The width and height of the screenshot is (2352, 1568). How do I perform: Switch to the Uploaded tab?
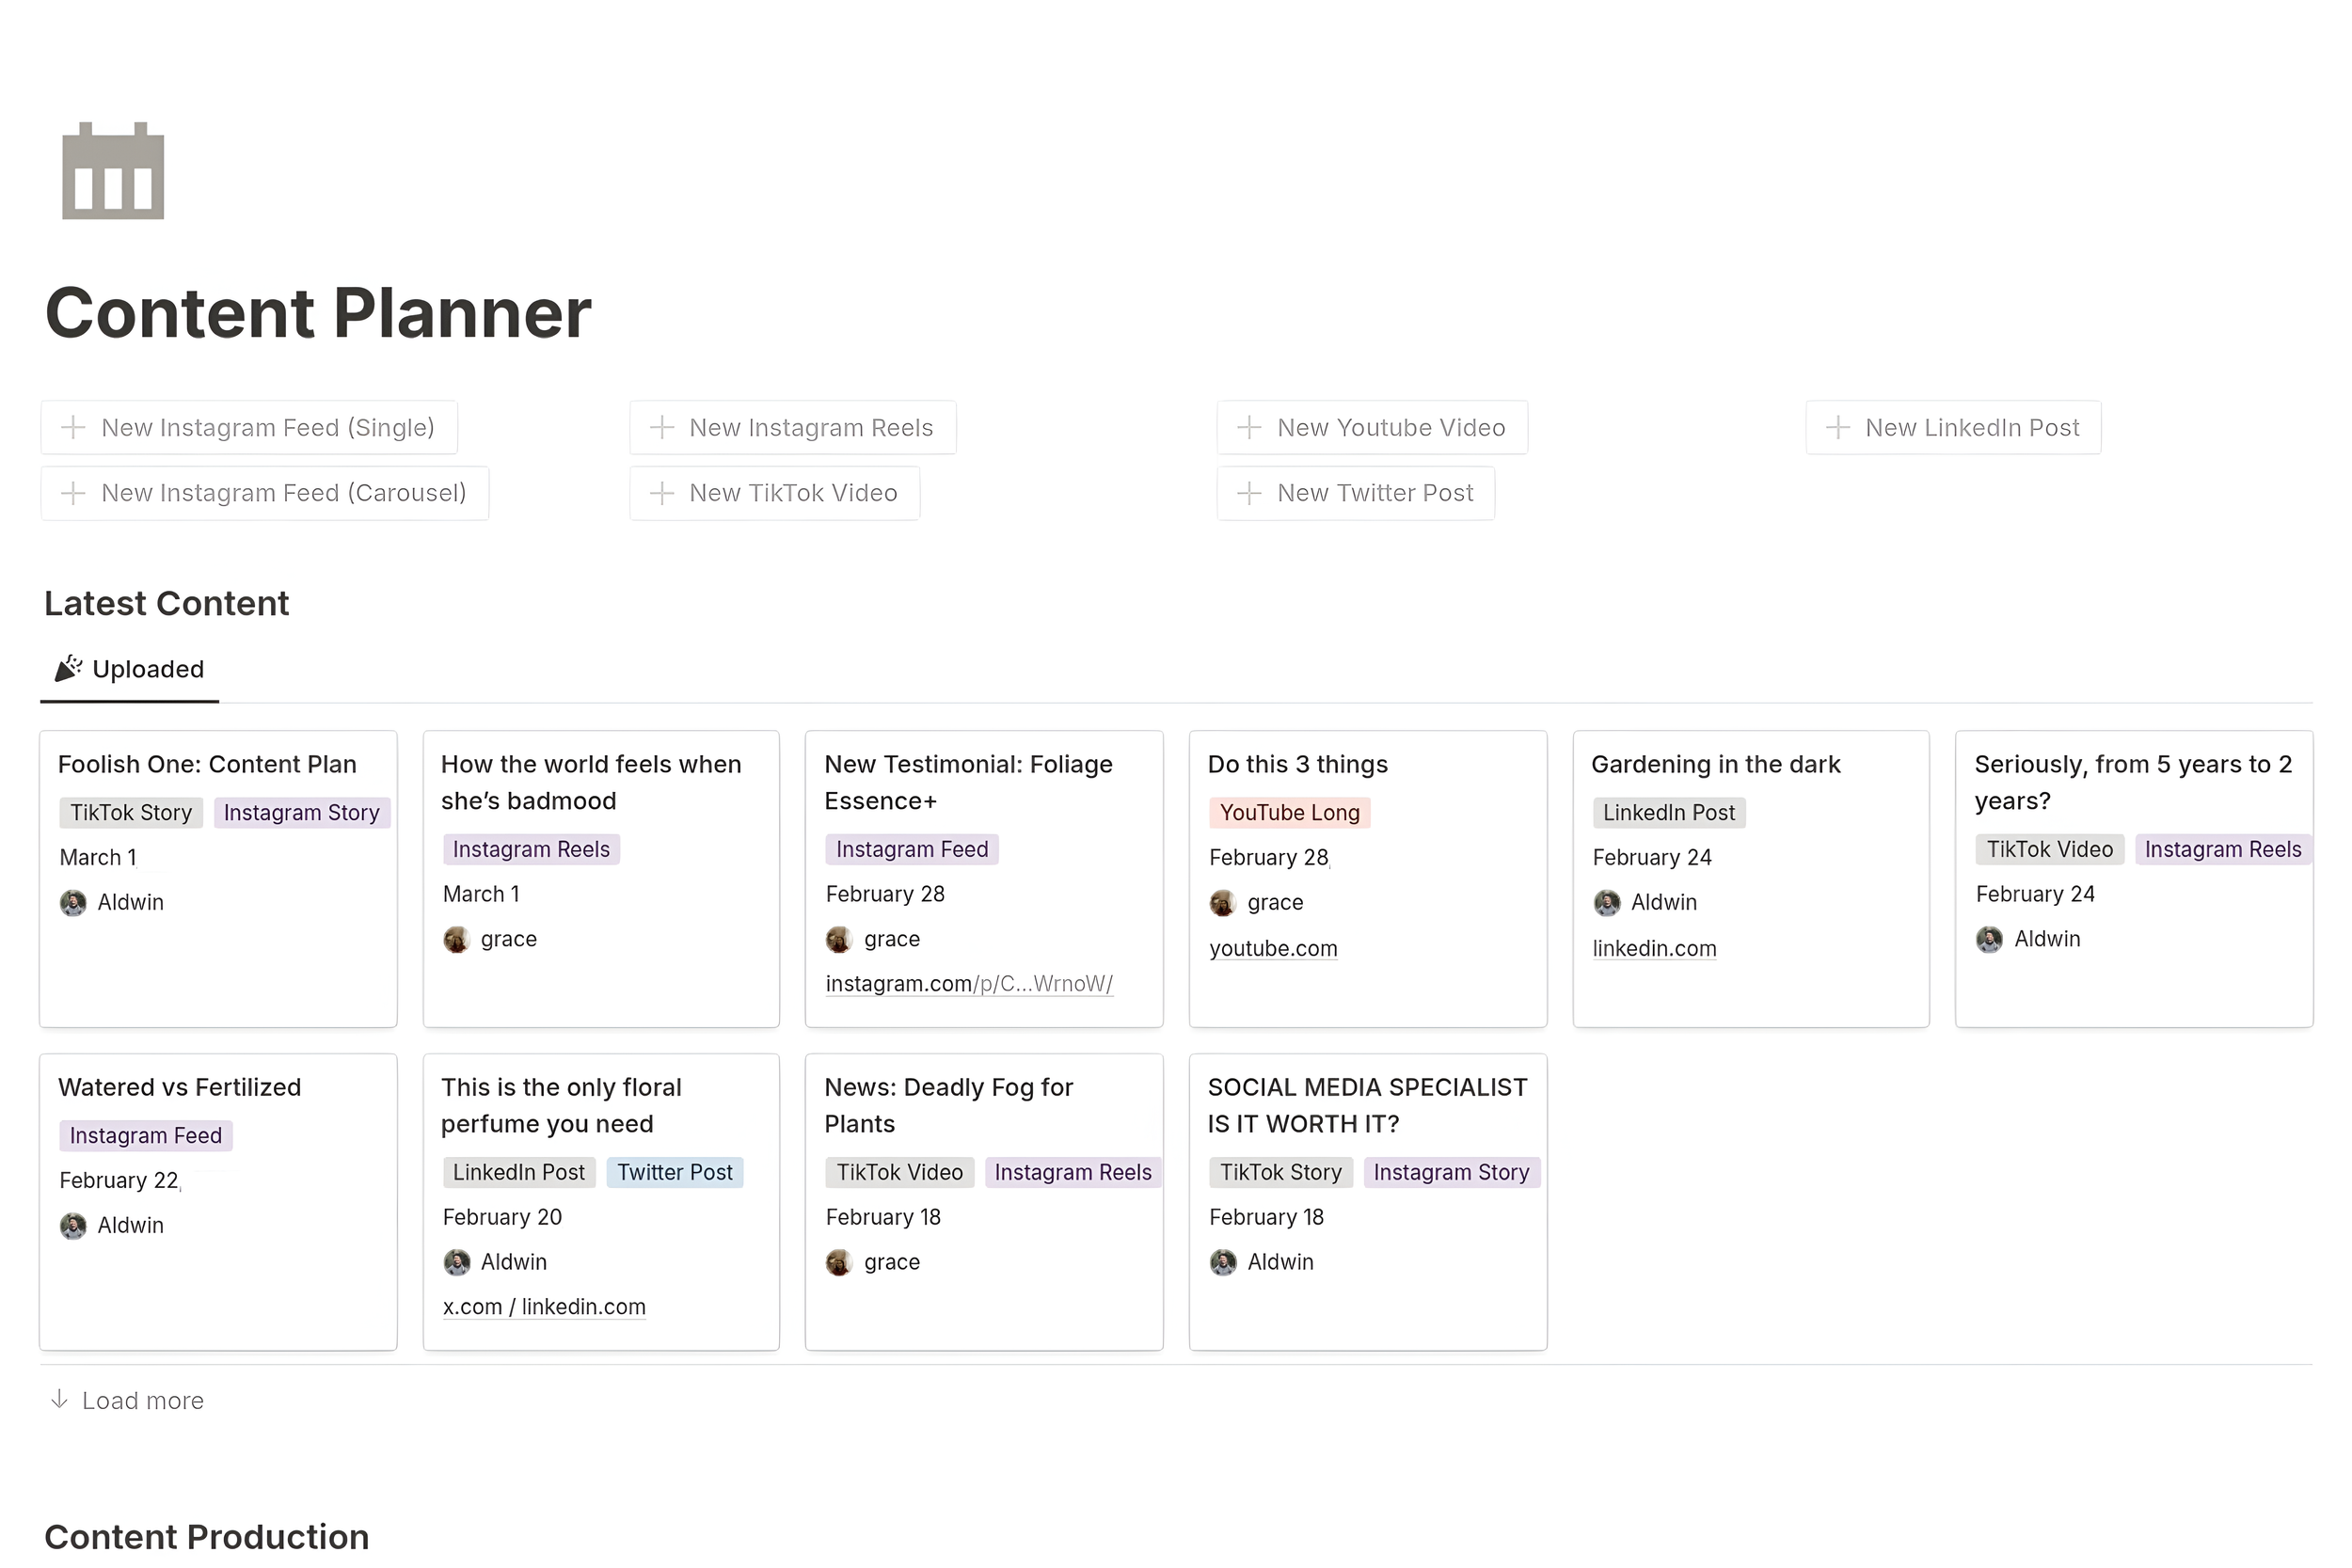[147, 669]
